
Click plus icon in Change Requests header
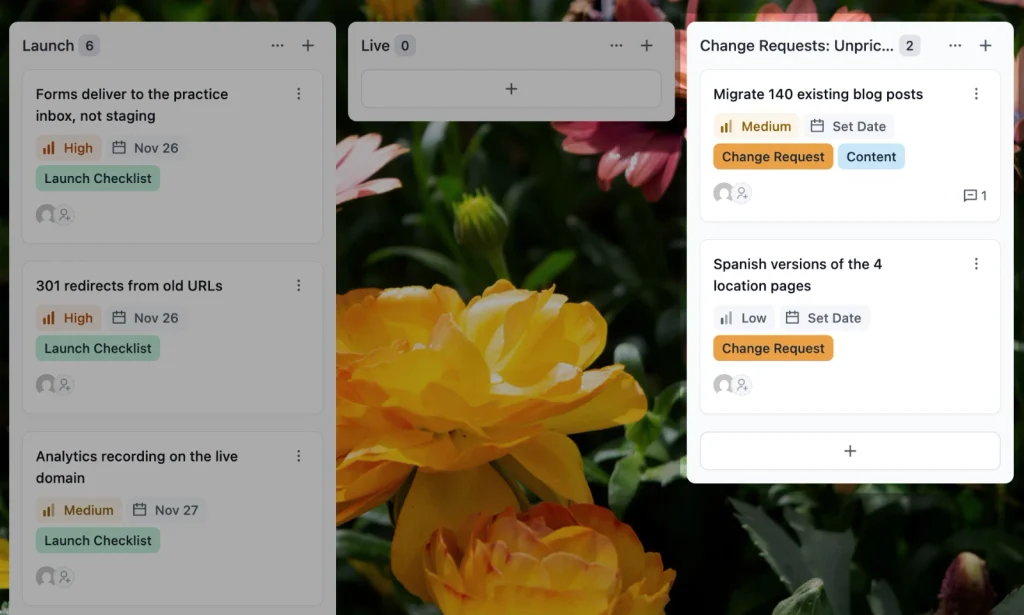click(985, 46)
